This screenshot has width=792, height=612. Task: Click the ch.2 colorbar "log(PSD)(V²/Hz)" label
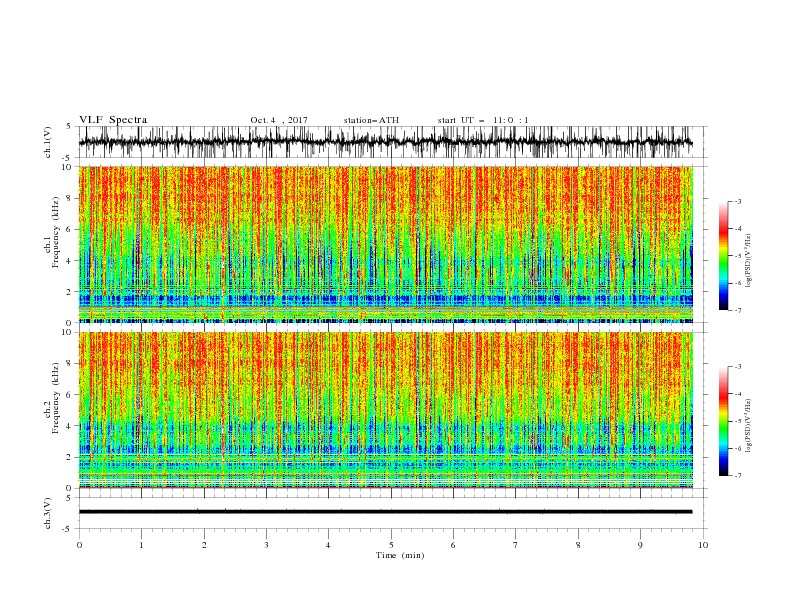click(x=748, y=426)
